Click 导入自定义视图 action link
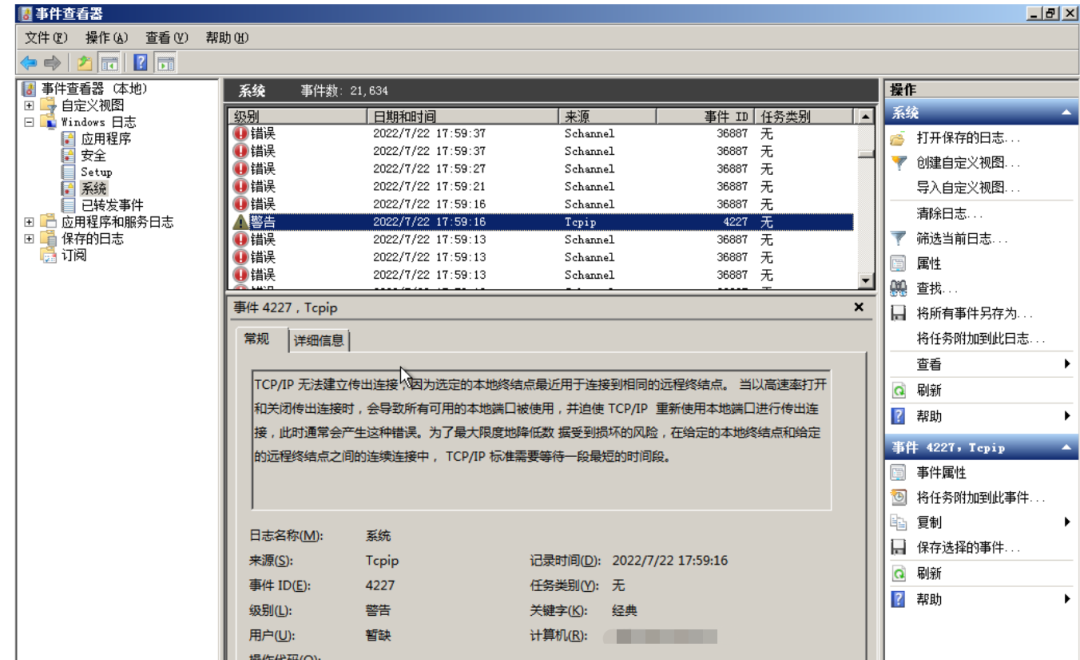The width and height of the screenshot is (1080, 660). [968, 187]
